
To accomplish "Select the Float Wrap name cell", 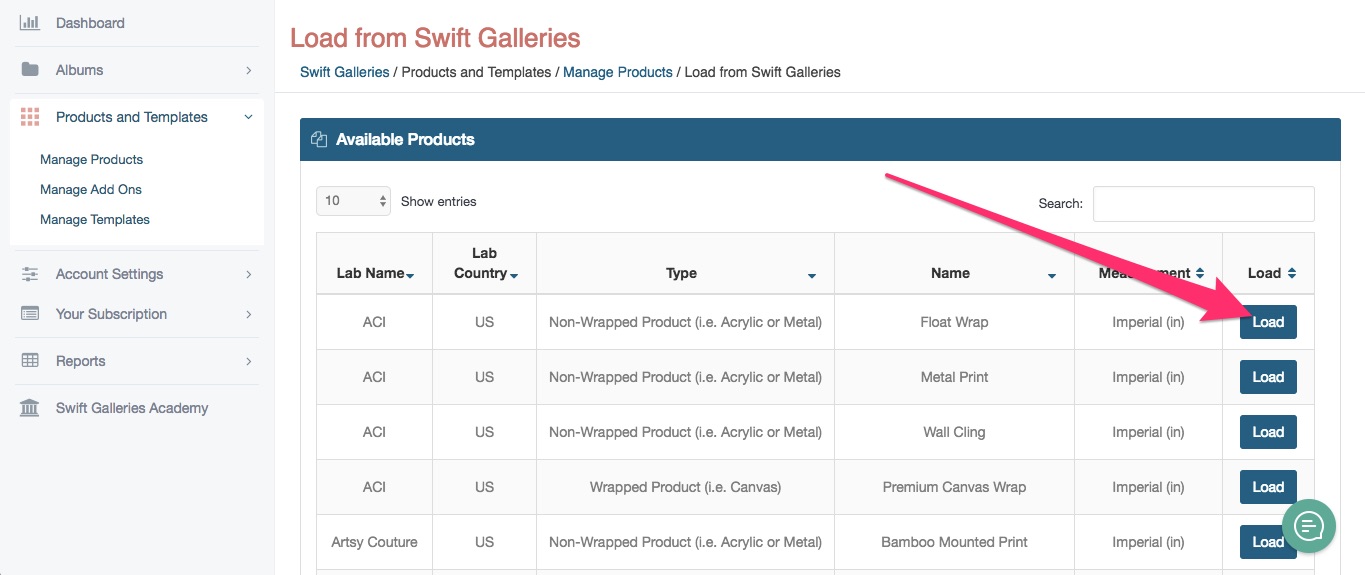I will pyautogui.click(x=954, y=322).
